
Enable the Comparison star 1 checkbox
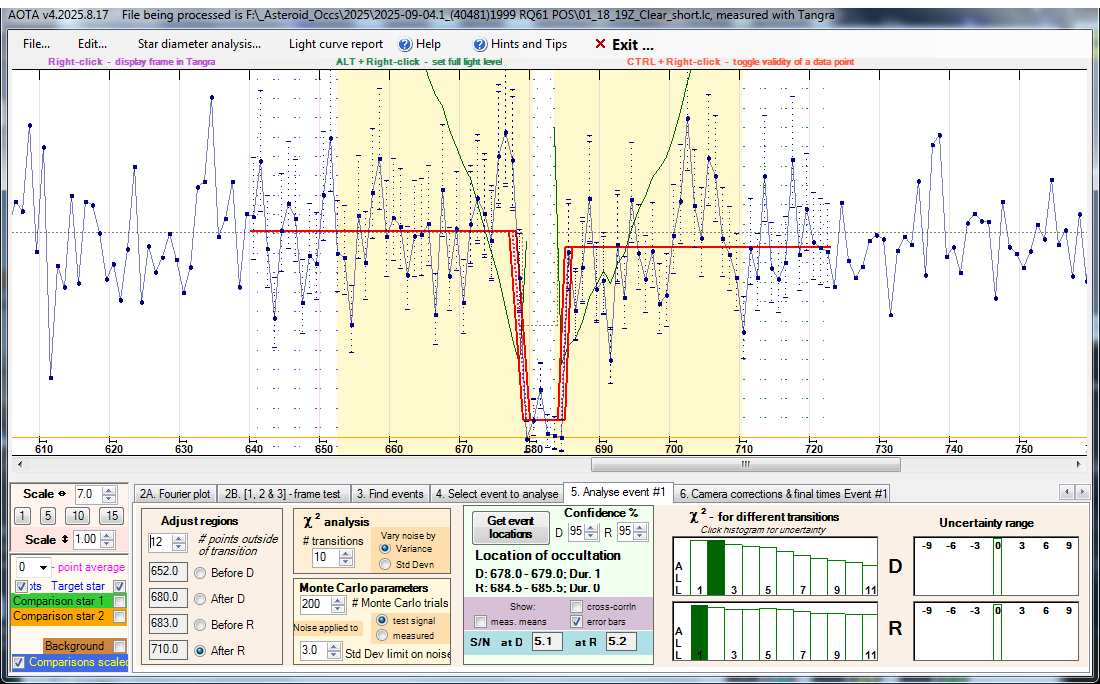point(120,601)
